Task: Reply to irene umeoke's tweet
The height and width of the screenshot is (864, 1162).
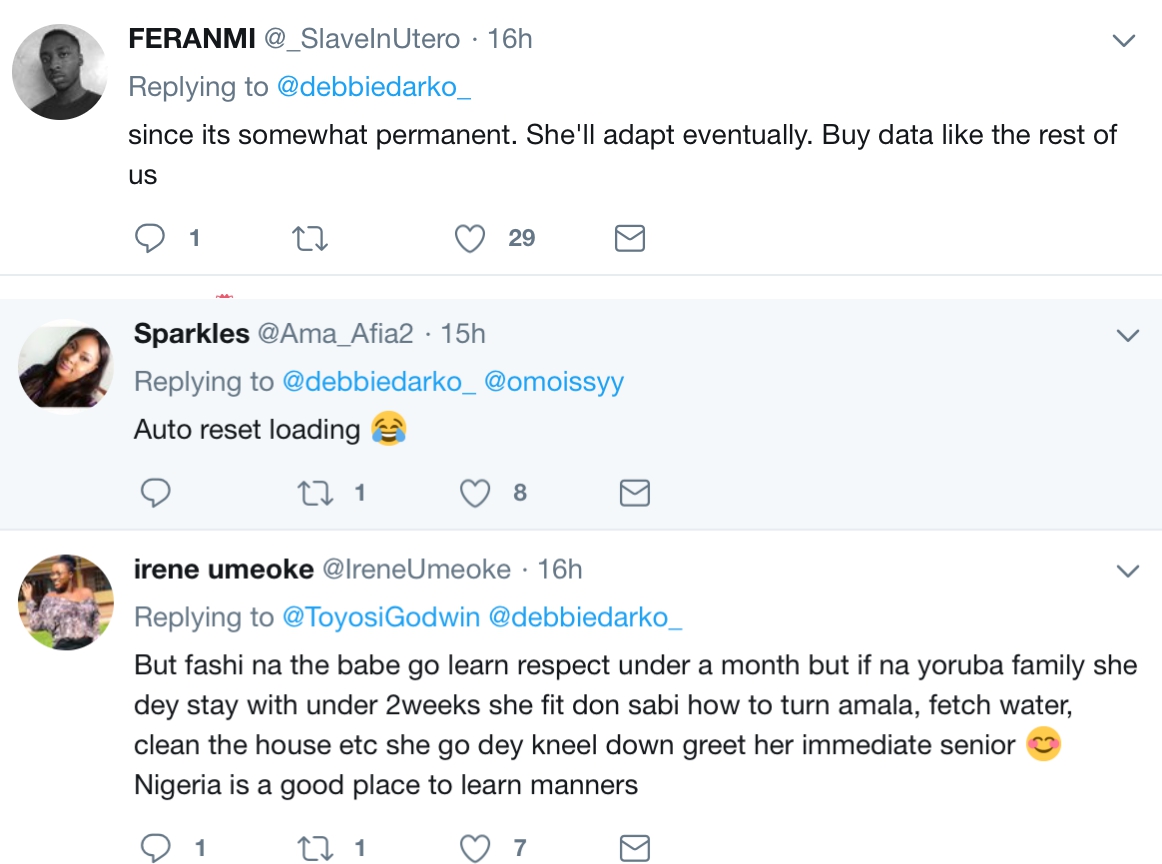Action: pyautogui.click(x=155, y=848)
